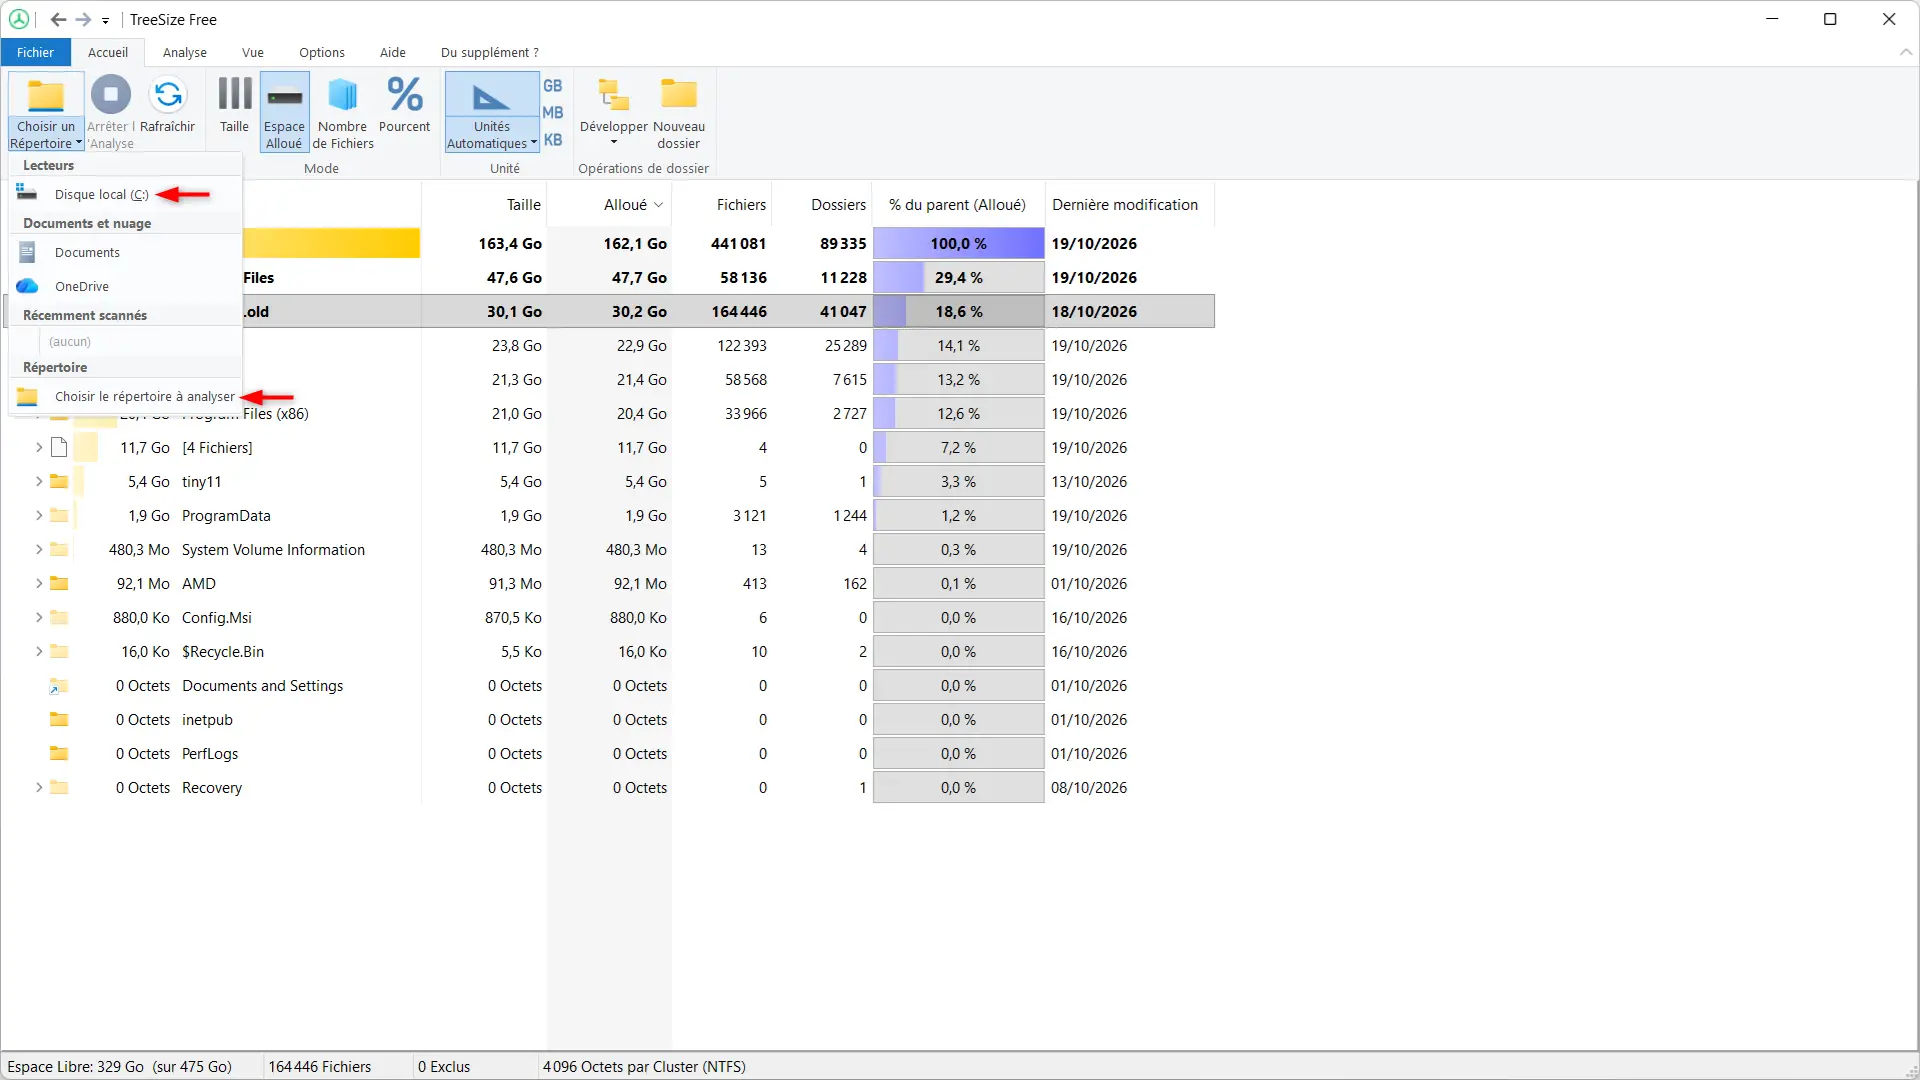Viewport: 1920px width, 1080px height.
Task: Sort by the Fichiers column header
Action: point(722,204)
